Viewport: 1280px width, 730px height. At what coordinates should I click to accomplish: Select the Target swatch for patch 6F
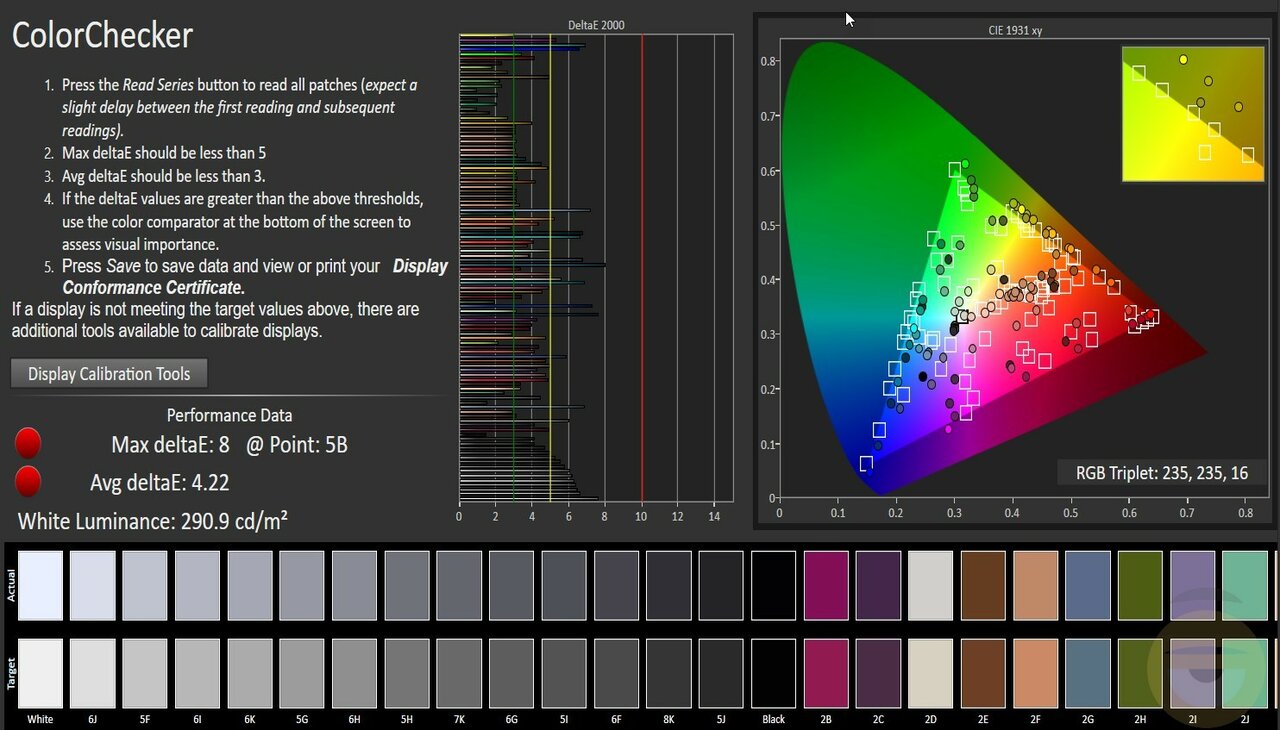tap(617, 674)
